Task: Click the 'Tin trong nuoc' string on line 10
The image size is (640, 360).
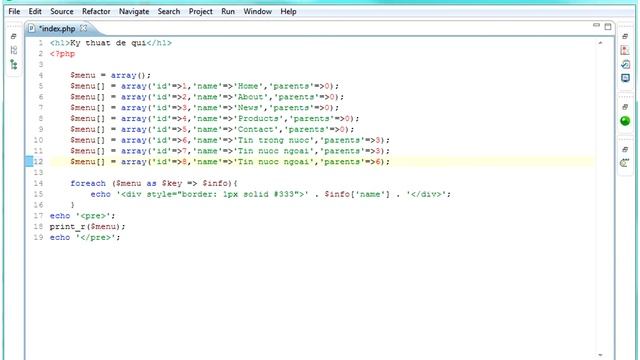Action: [x=274, y=140]
